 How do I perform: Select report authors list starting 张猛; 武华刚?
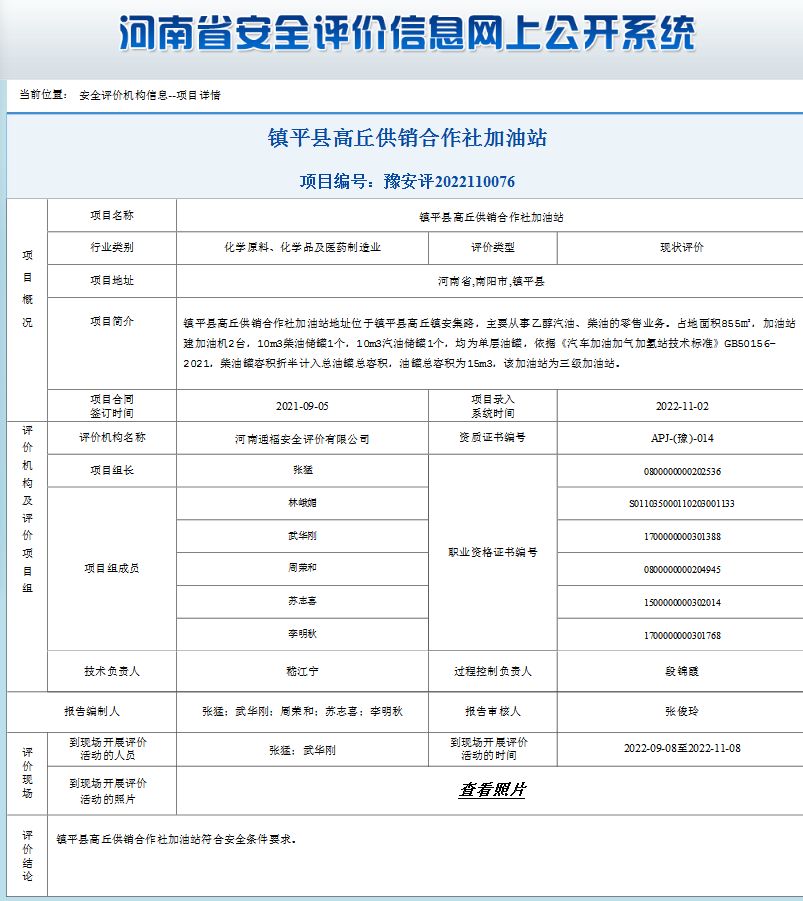point(302,711)
